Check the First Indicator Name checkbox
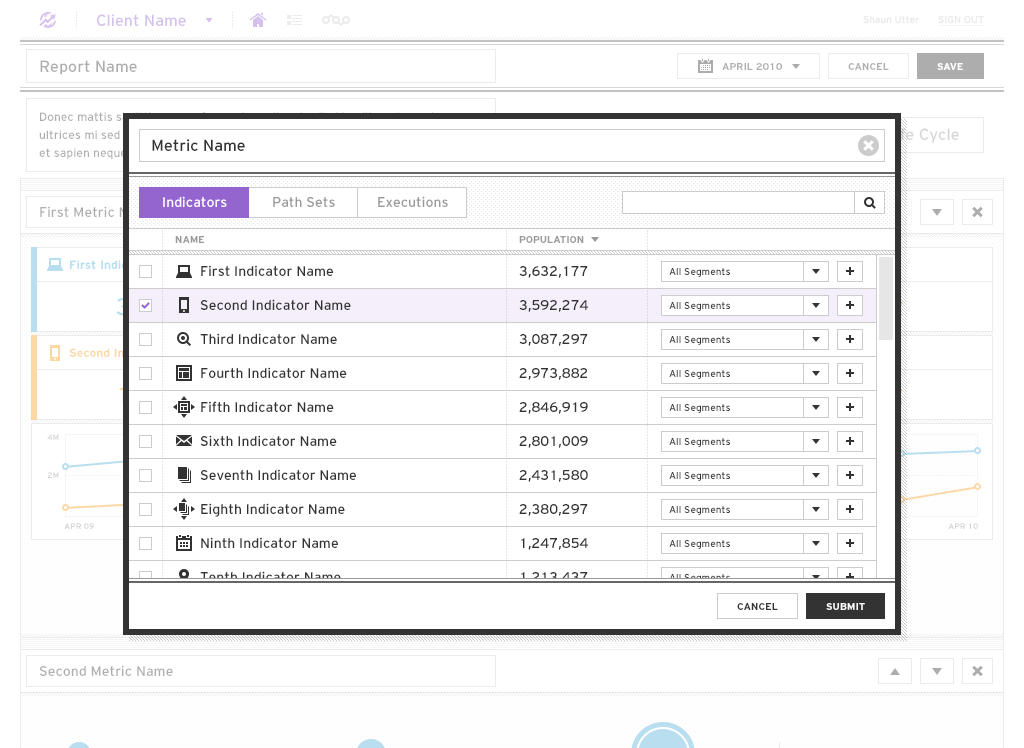Screen dimensions: 1024x748 [146, 272]
